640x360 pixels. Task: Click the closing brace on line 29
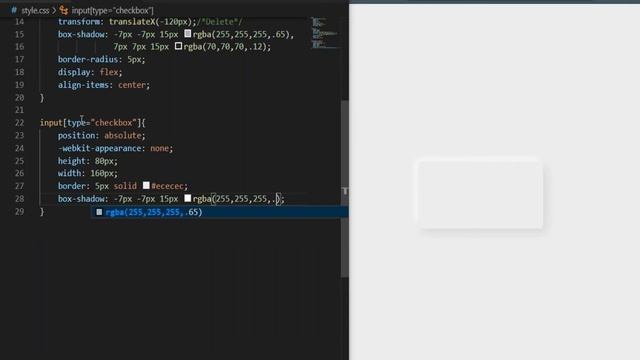click(42, 211)
